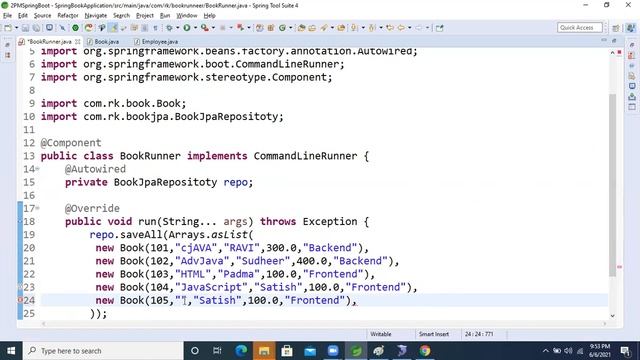The width and height of the screenshot is (640, 360).
Task: Open the New icon dropdown arrow
Action: coord(16,28)
